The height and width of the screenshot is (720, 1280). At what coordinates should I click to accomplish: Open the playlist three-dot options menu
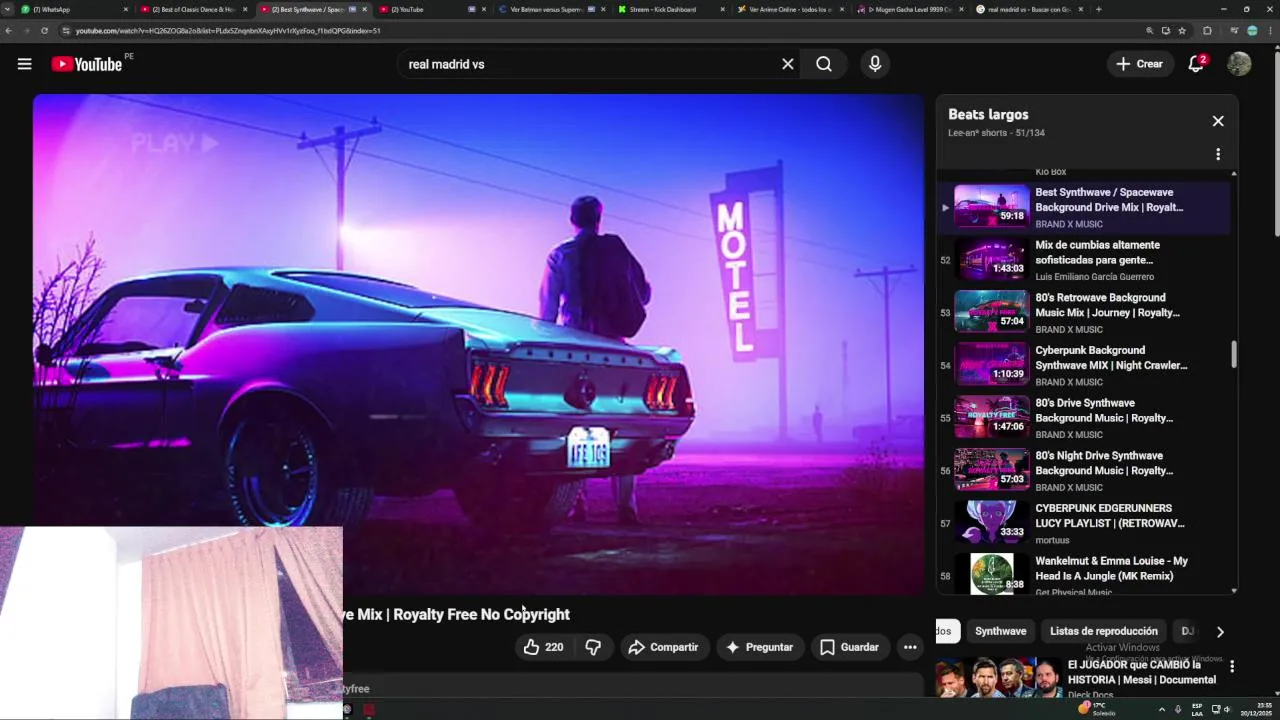(1218, 154)
